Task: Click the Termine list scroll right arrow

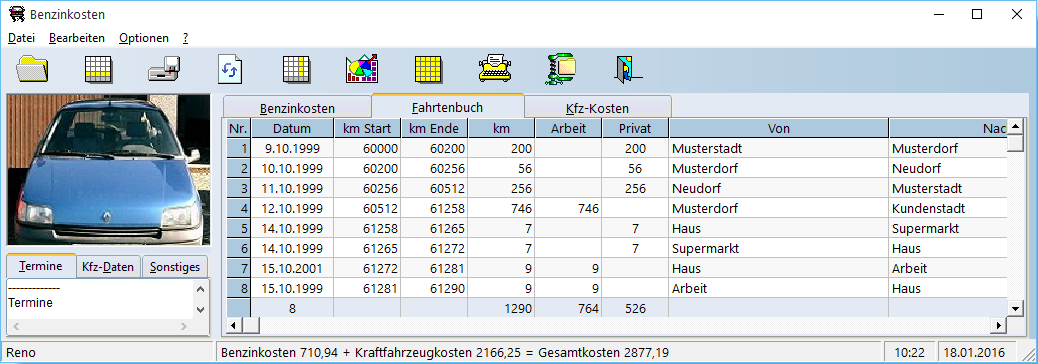Action: coord(185,326)
